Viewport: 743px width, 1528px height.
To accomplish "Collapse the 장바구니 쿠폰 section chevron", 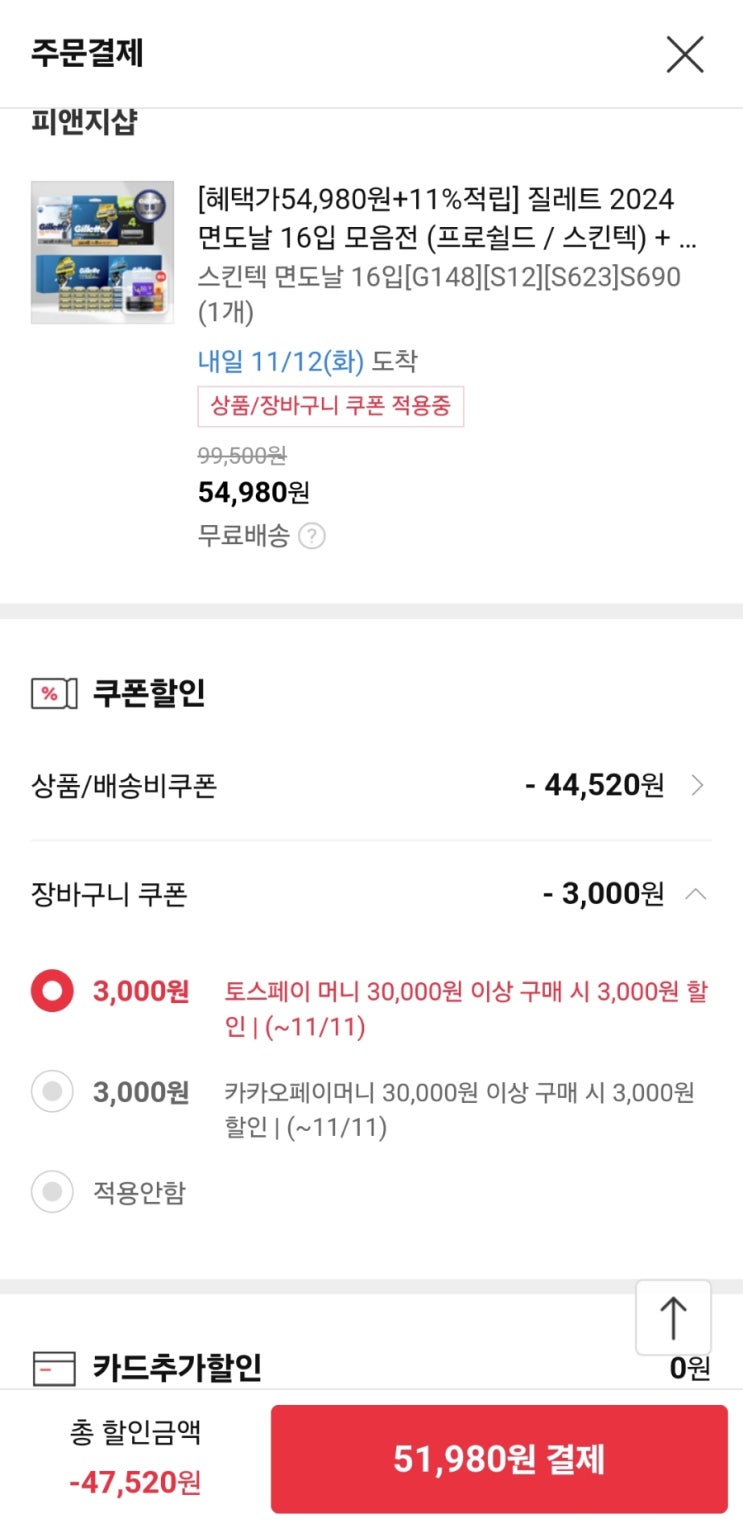I will coord(696,894).
